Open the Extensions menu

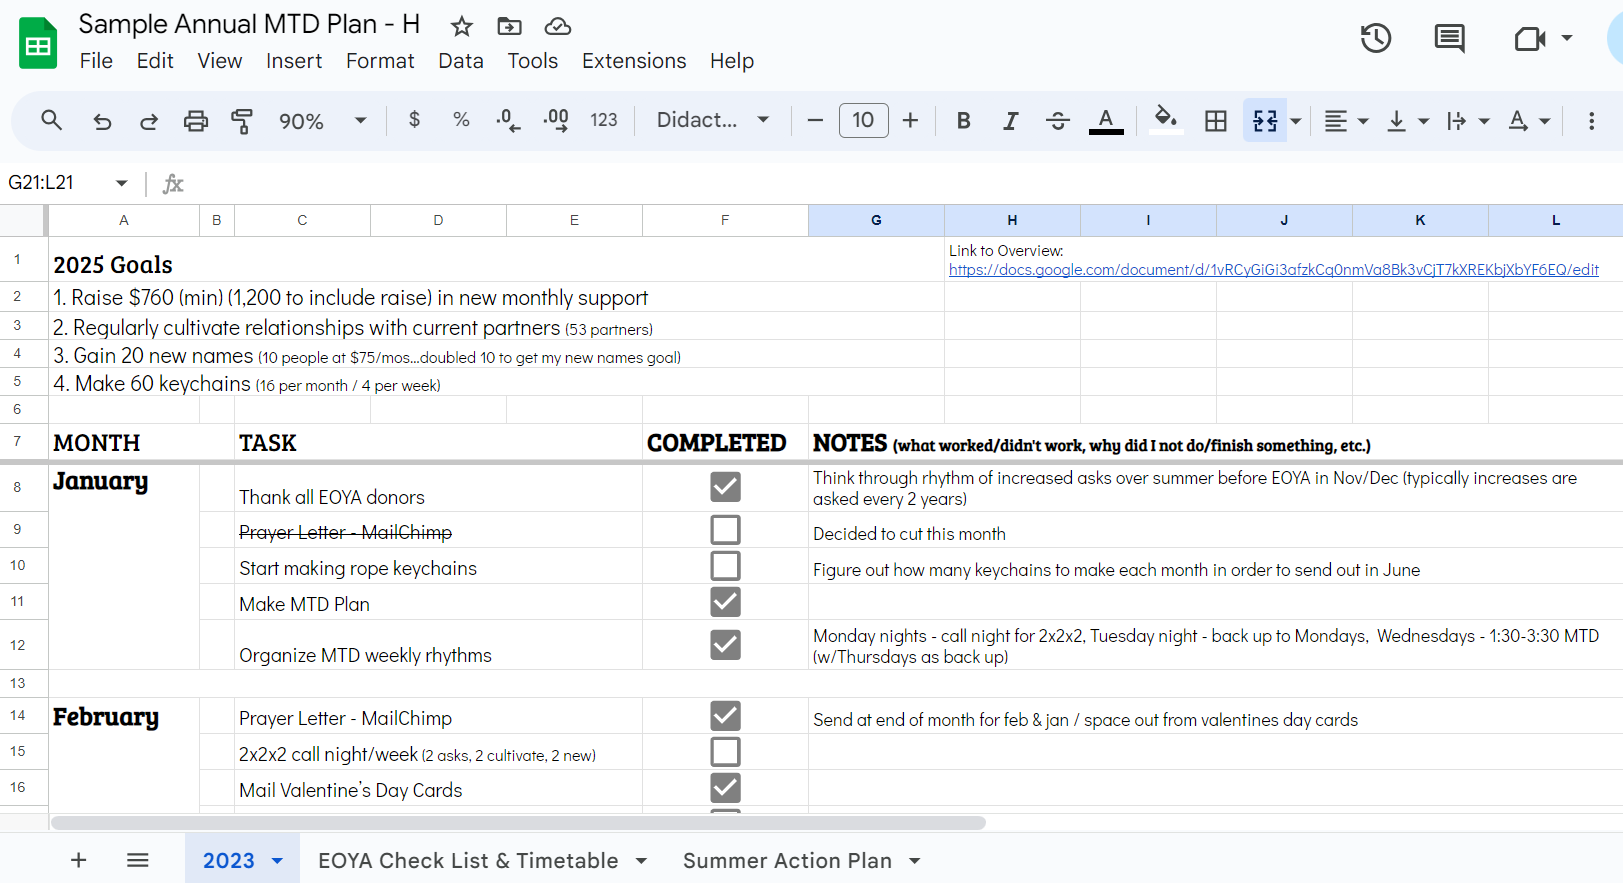point(633,61)
